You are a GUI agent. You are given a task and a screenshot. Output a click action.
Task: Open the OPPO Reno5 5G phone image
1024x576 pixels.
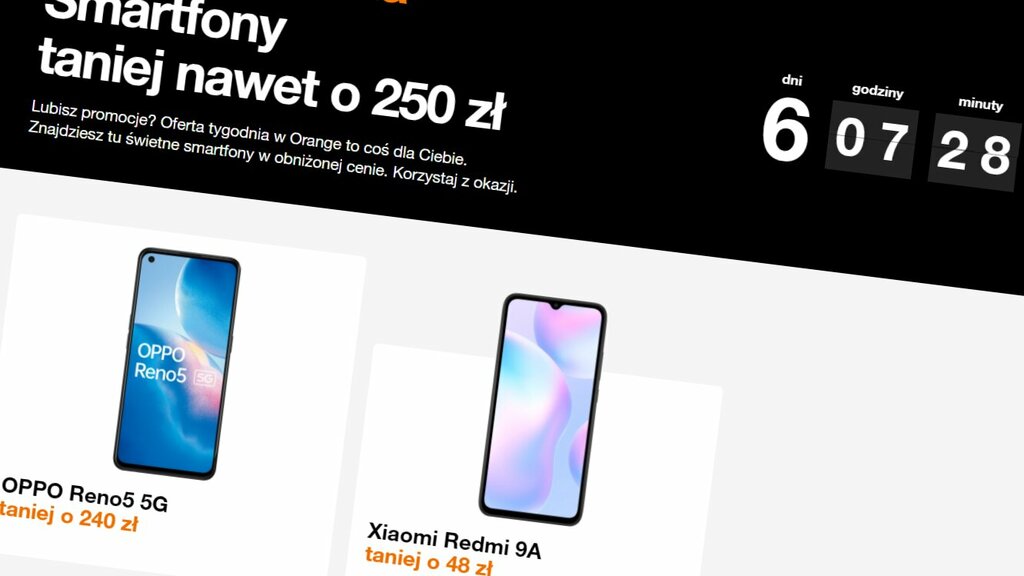coord(177,363)
